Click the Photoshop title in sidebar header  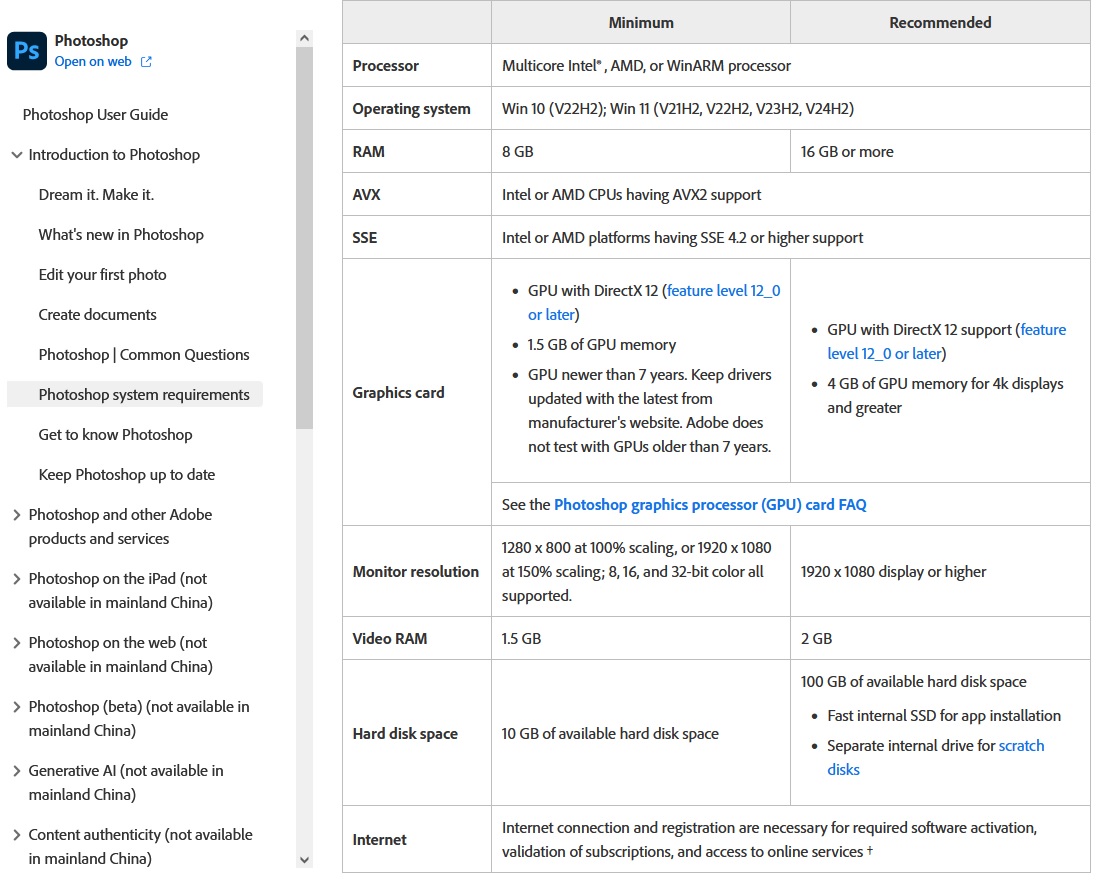pyautogui.click(x=91, y=41)
